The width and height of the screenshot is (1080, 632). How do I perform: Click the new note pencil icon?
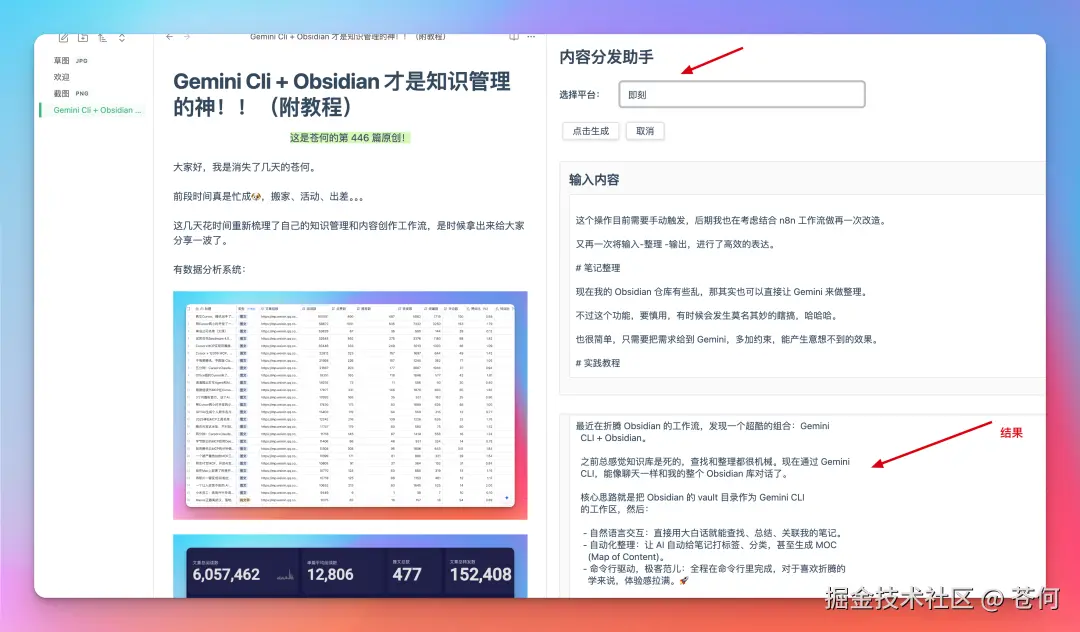point(62,36)
